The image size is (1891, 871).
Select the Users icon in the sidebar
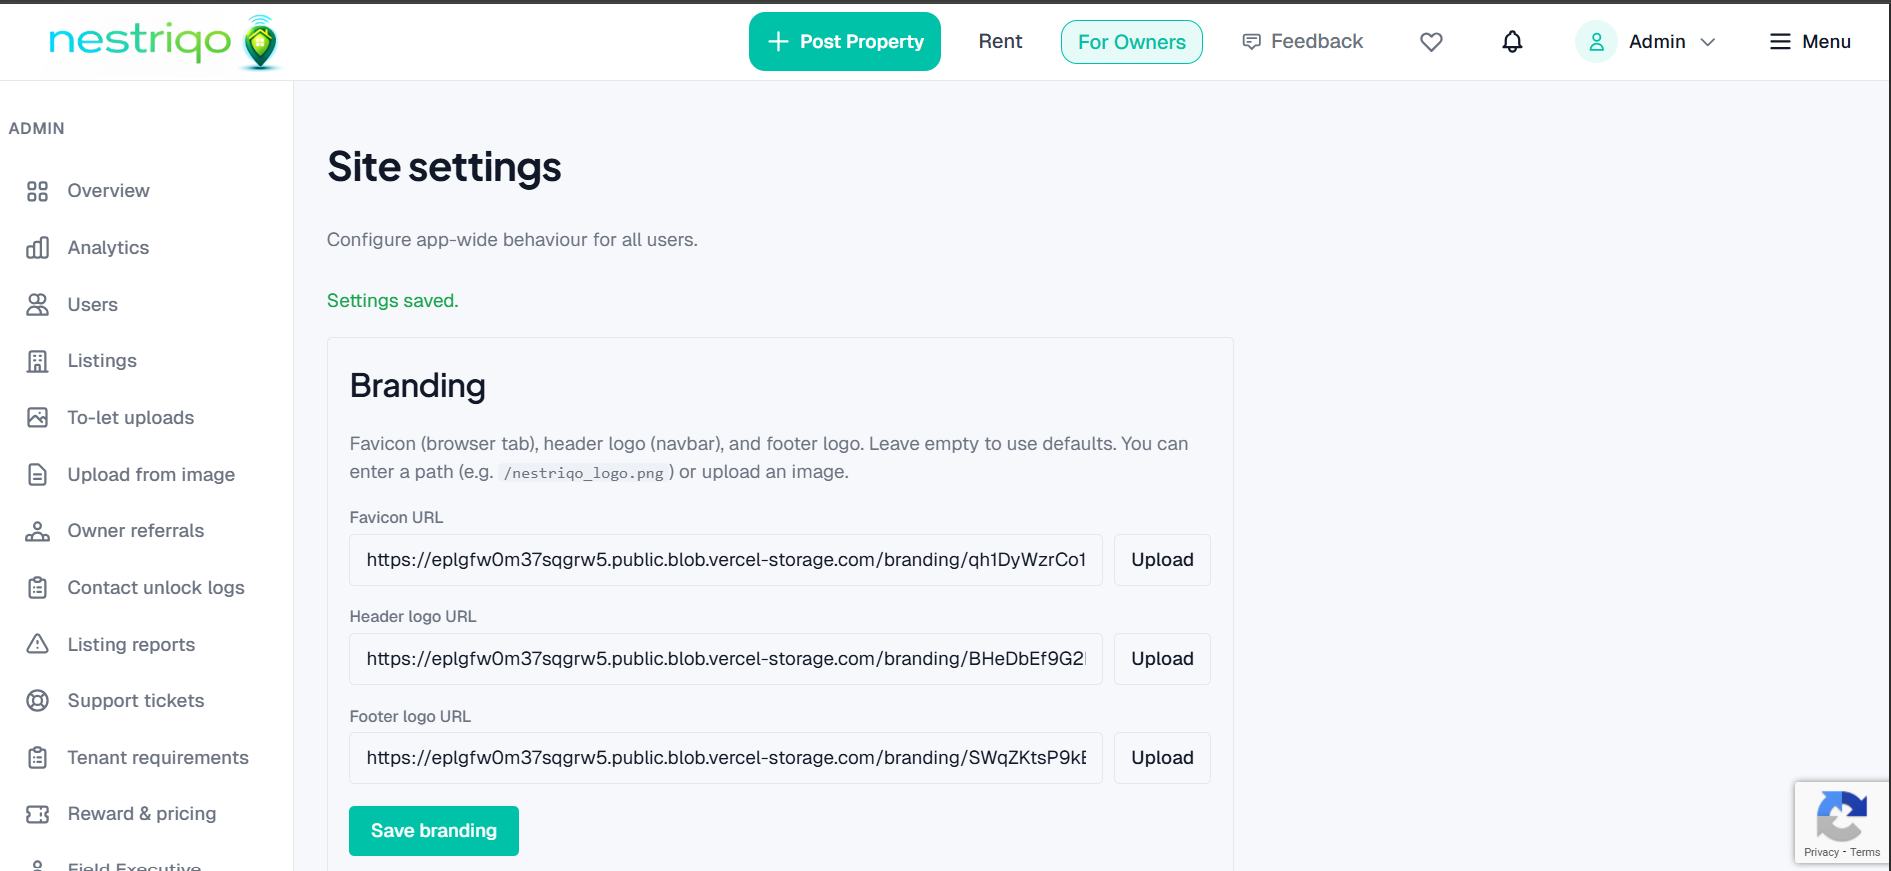37,304
